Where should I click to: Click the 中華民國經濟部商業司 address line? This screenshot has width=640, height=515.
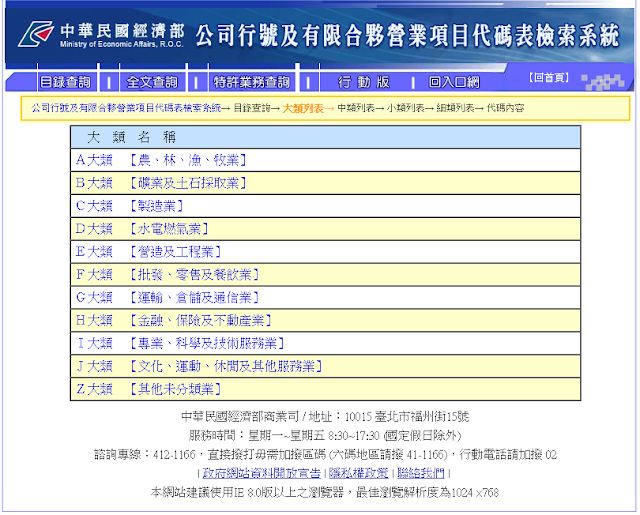pos(325,417)
